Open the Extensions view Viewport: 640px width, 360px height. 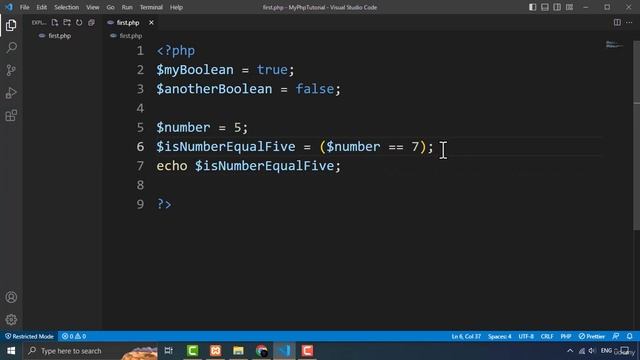click(11, 116)
